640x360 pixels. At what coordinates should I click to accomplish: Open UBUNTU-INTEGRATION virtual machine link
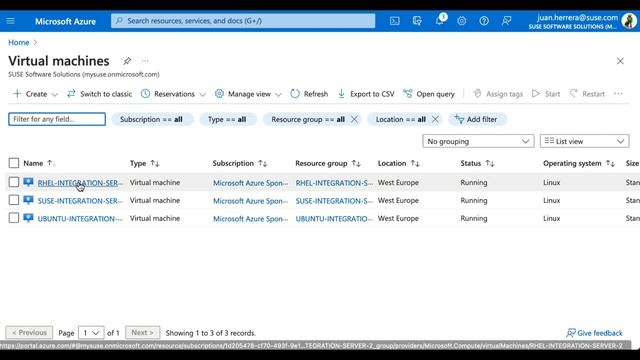(80, 219)
